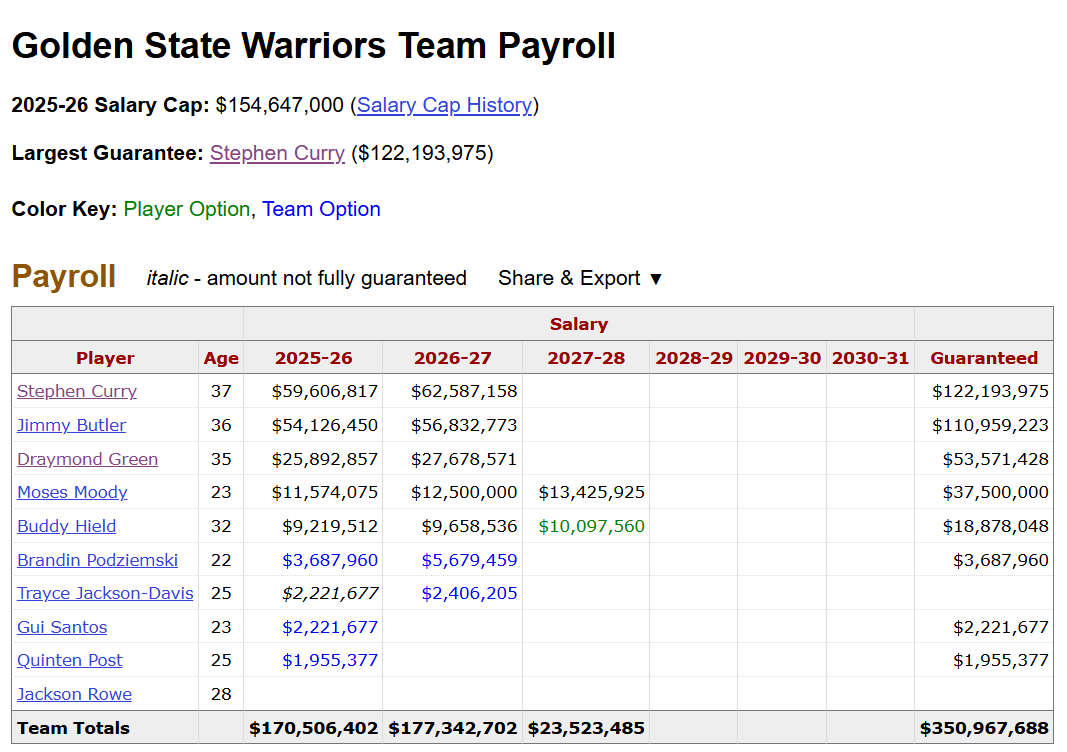Open Quinten Post player link
The height and width of the screenshot is (752, 1067).
click(69, 660)
